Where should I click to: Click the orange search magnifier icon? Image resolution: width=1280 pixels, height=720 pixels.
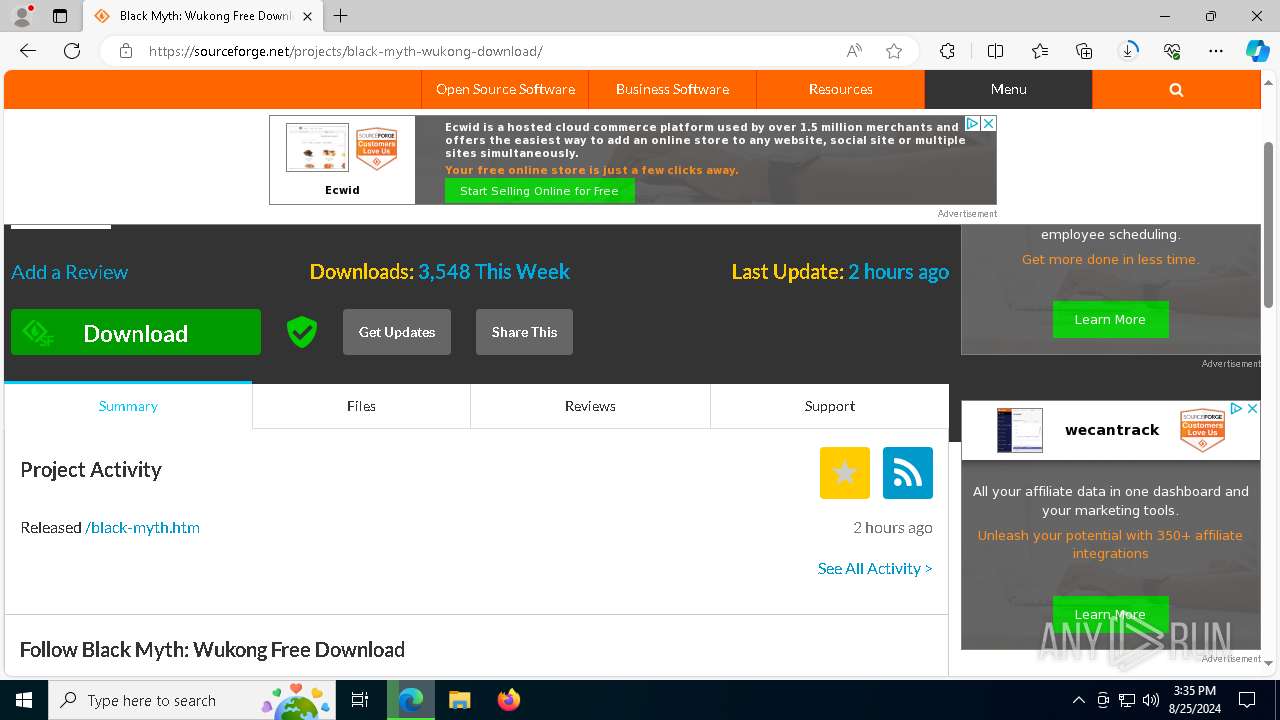pyautogui.click(x=1176, y=89)
